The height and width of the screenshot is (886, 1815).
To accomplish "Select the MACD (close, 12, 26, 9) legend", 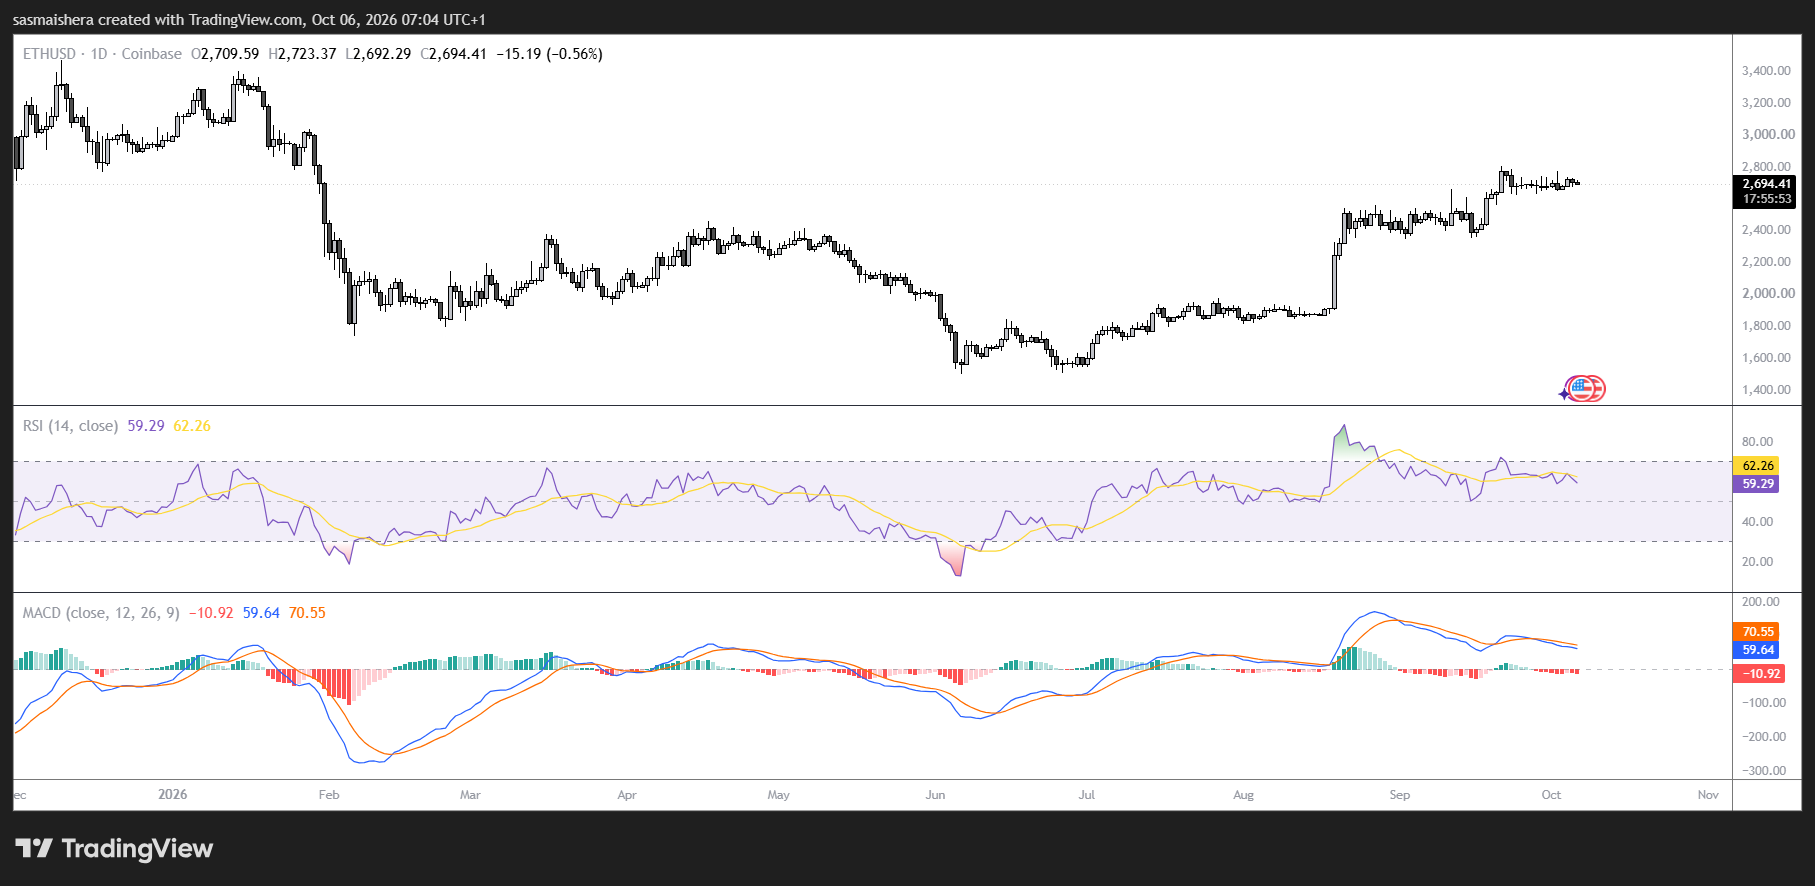I will [101, 613].
